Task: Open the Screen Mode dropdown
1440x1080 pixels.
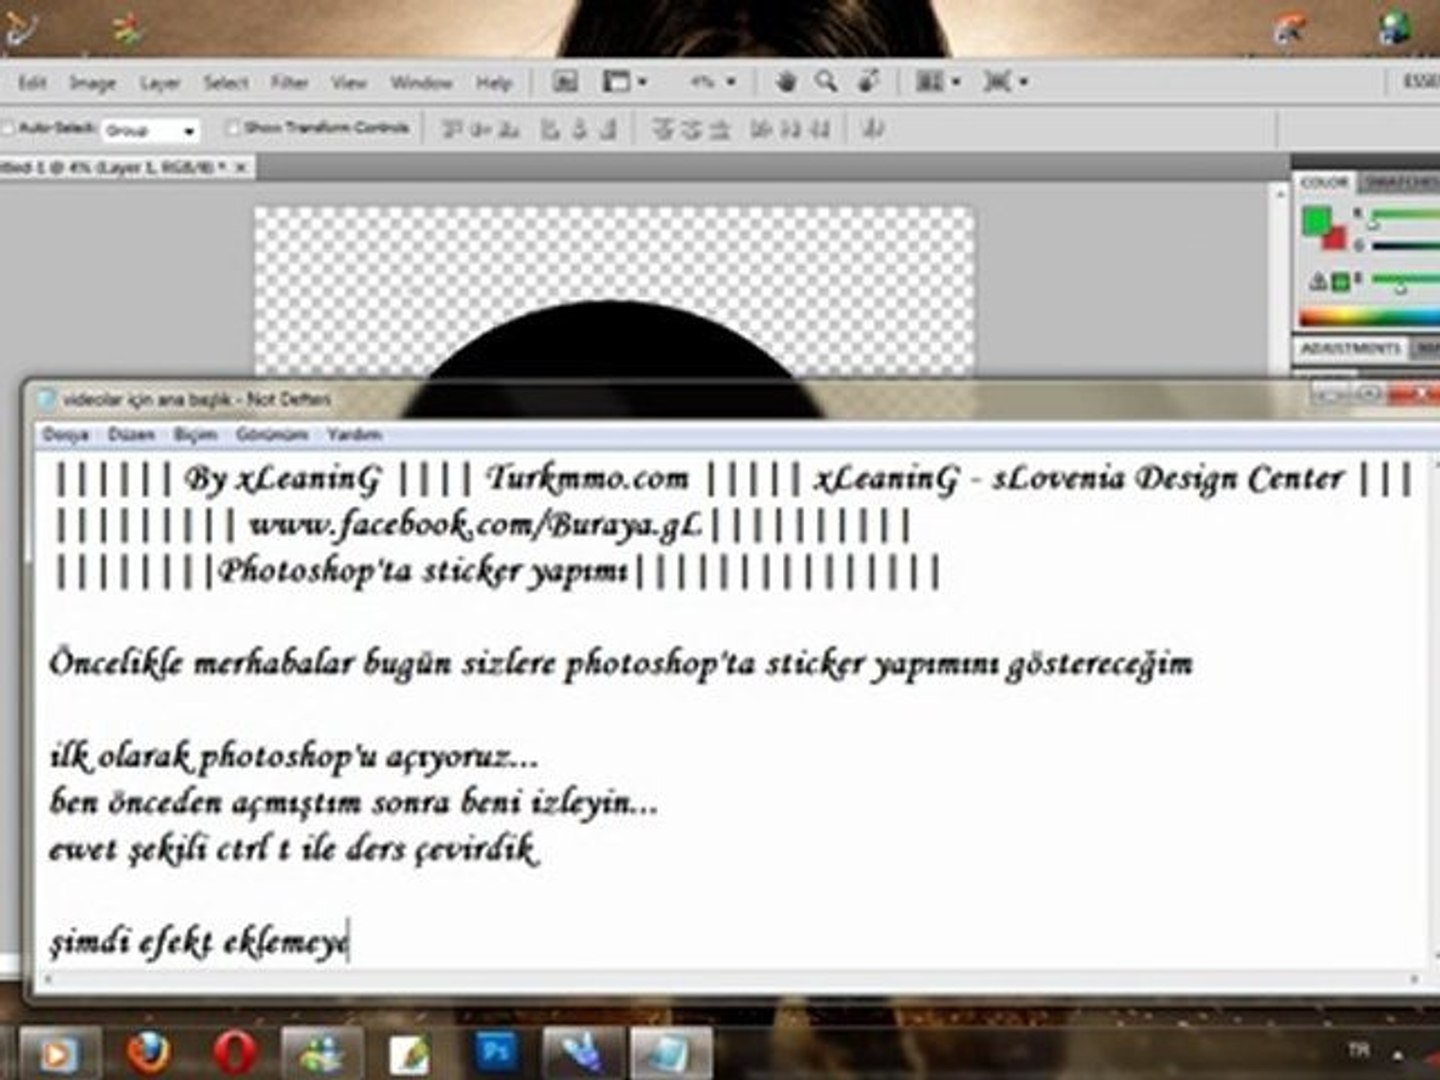Action: [1005, 82]
